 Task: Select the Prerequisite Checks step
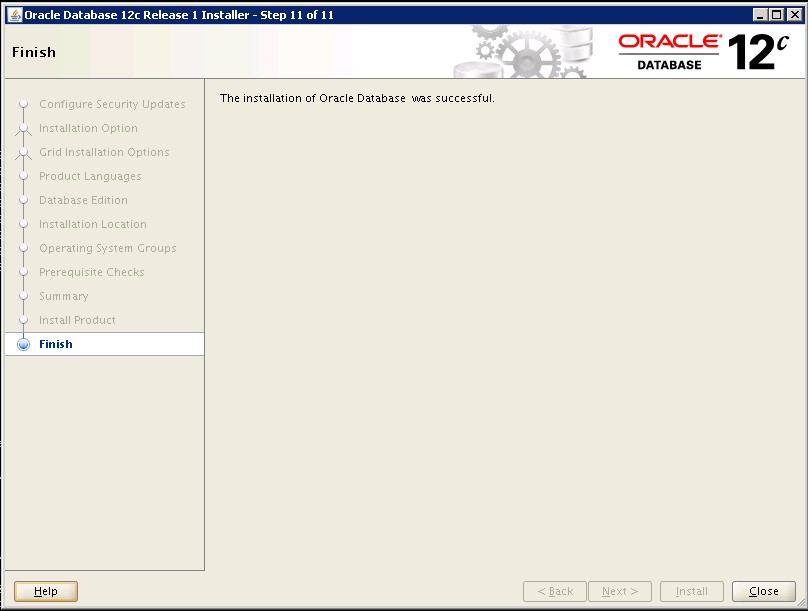point(92,272)
